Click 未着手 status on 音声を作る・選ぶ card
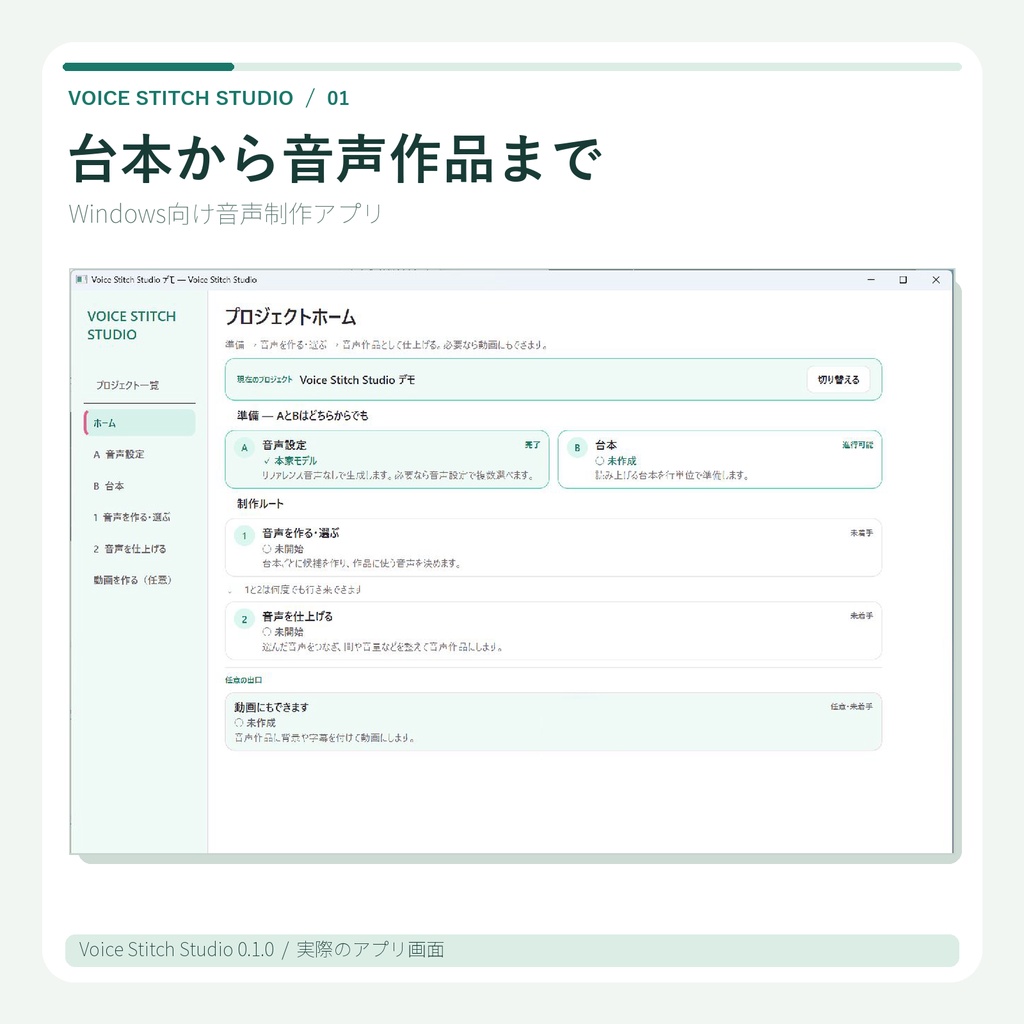This screenshot has height=1024, width=1024. click(861, 533)
